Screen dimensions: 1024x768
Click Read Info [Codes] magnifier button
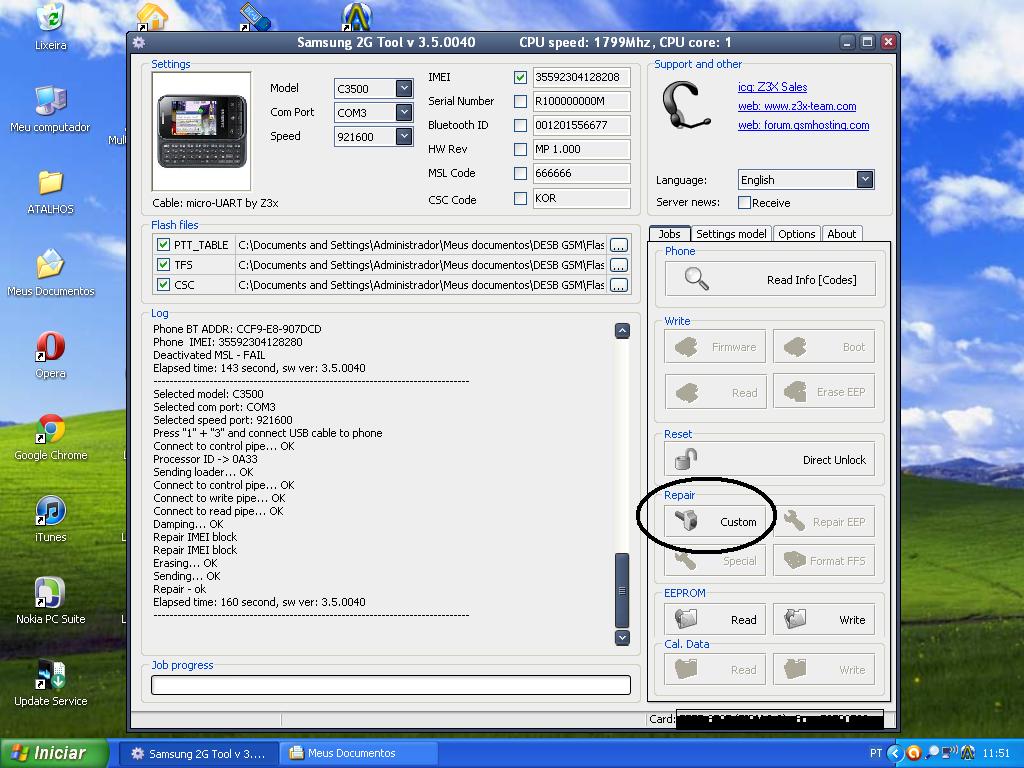point(770,280)
